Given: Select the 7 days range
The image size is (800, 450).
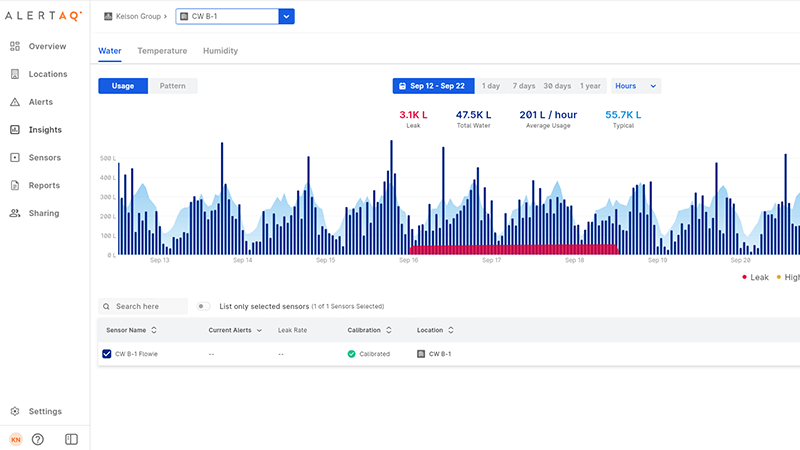Looking at the screenshot, I should (524, 86).
